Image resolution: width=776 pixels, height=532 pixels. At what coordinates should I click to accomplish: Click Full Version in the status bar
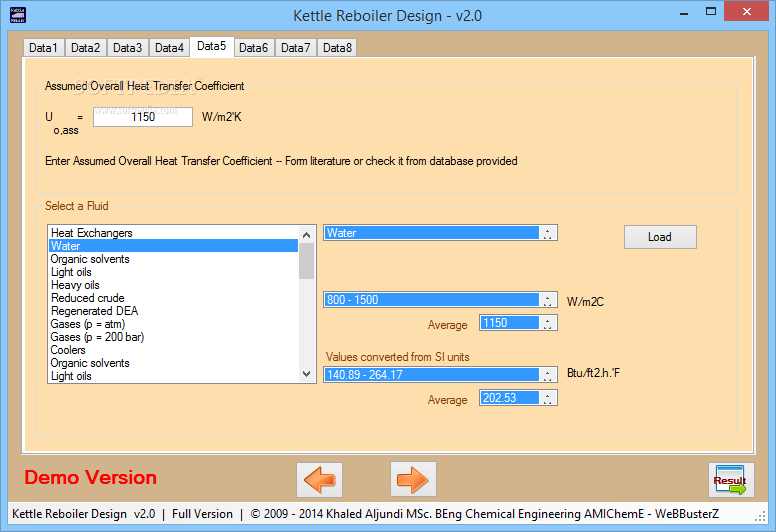[x=202, y=514]
